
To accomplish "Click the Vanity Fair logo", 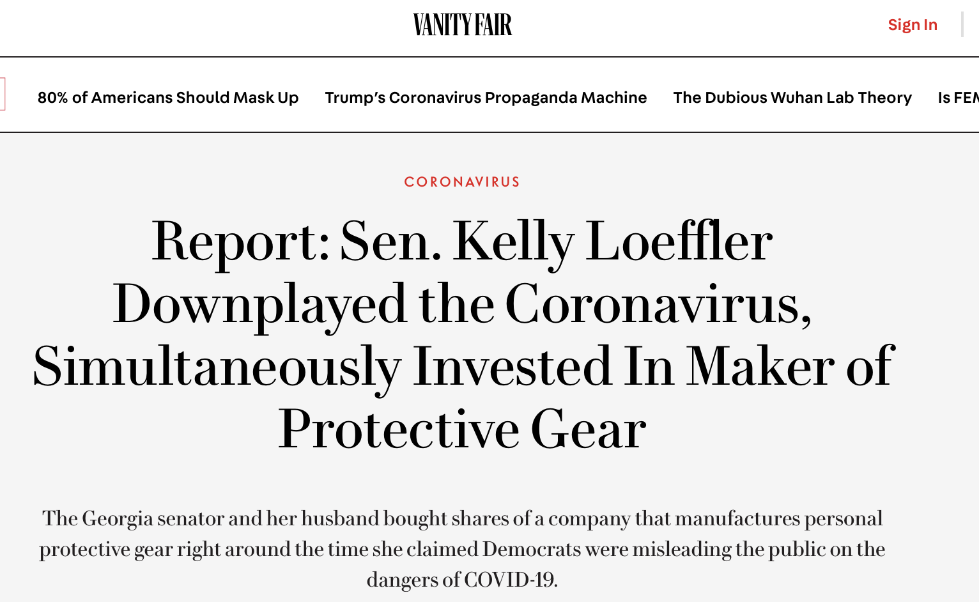I will click(462, 25).
